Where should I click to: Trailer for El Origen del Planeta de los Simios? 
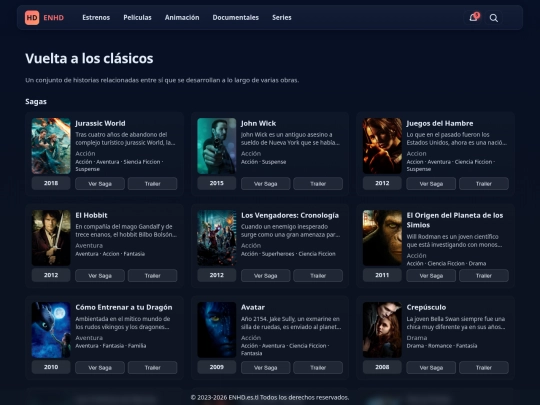click(x=484, y=276)
